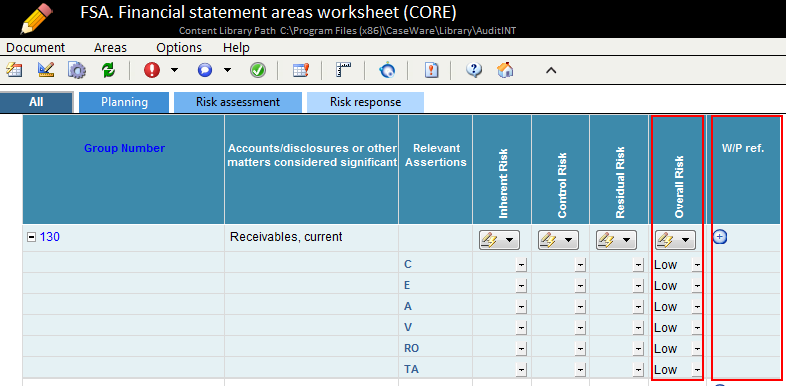Open Overall Risk fill button for Receivables
Image resolution: width=786 pixels, height=386 pixels.
tap(675, 240)
